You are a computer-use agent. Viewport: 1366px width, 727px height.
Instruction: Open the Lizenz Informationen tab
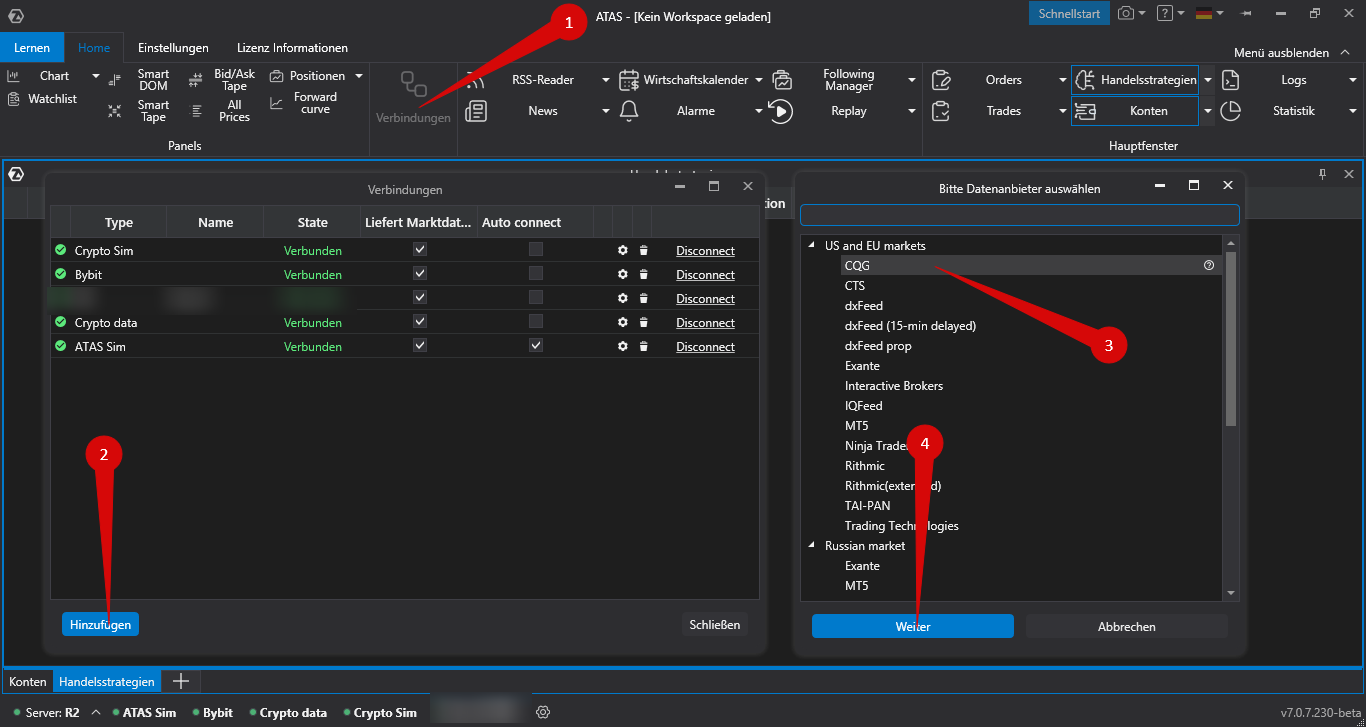click(x=292, y=48)
